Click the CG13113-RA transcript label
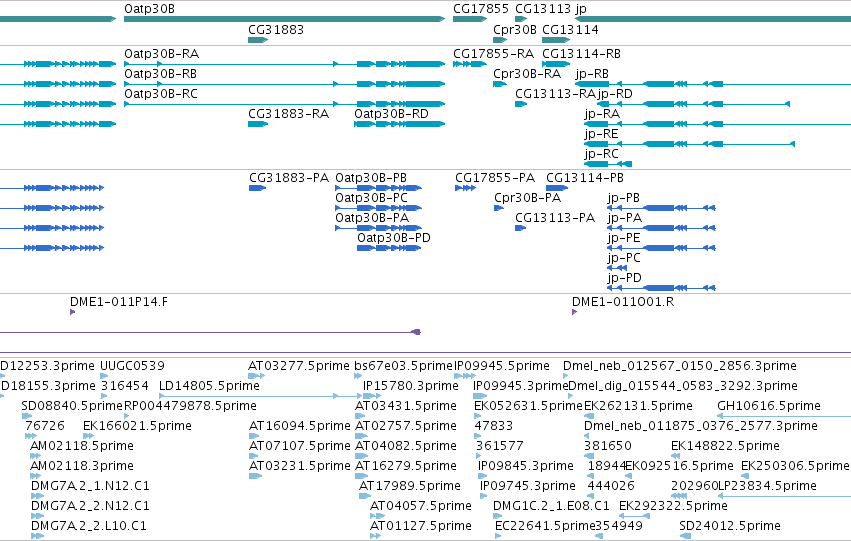851x541 pixels. (x=555, y=94)
